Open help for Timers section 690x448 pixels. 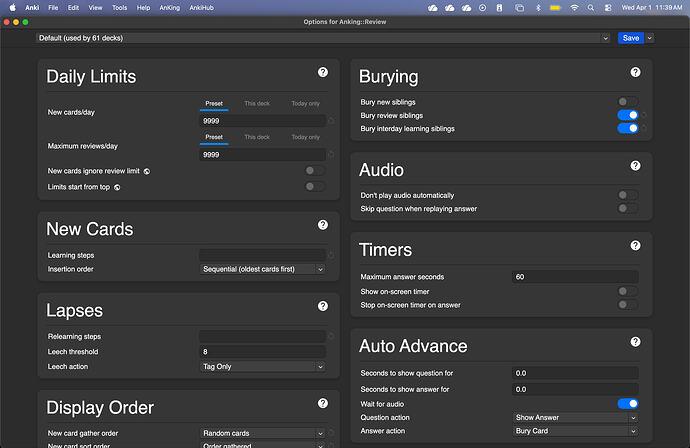(635, 245)
